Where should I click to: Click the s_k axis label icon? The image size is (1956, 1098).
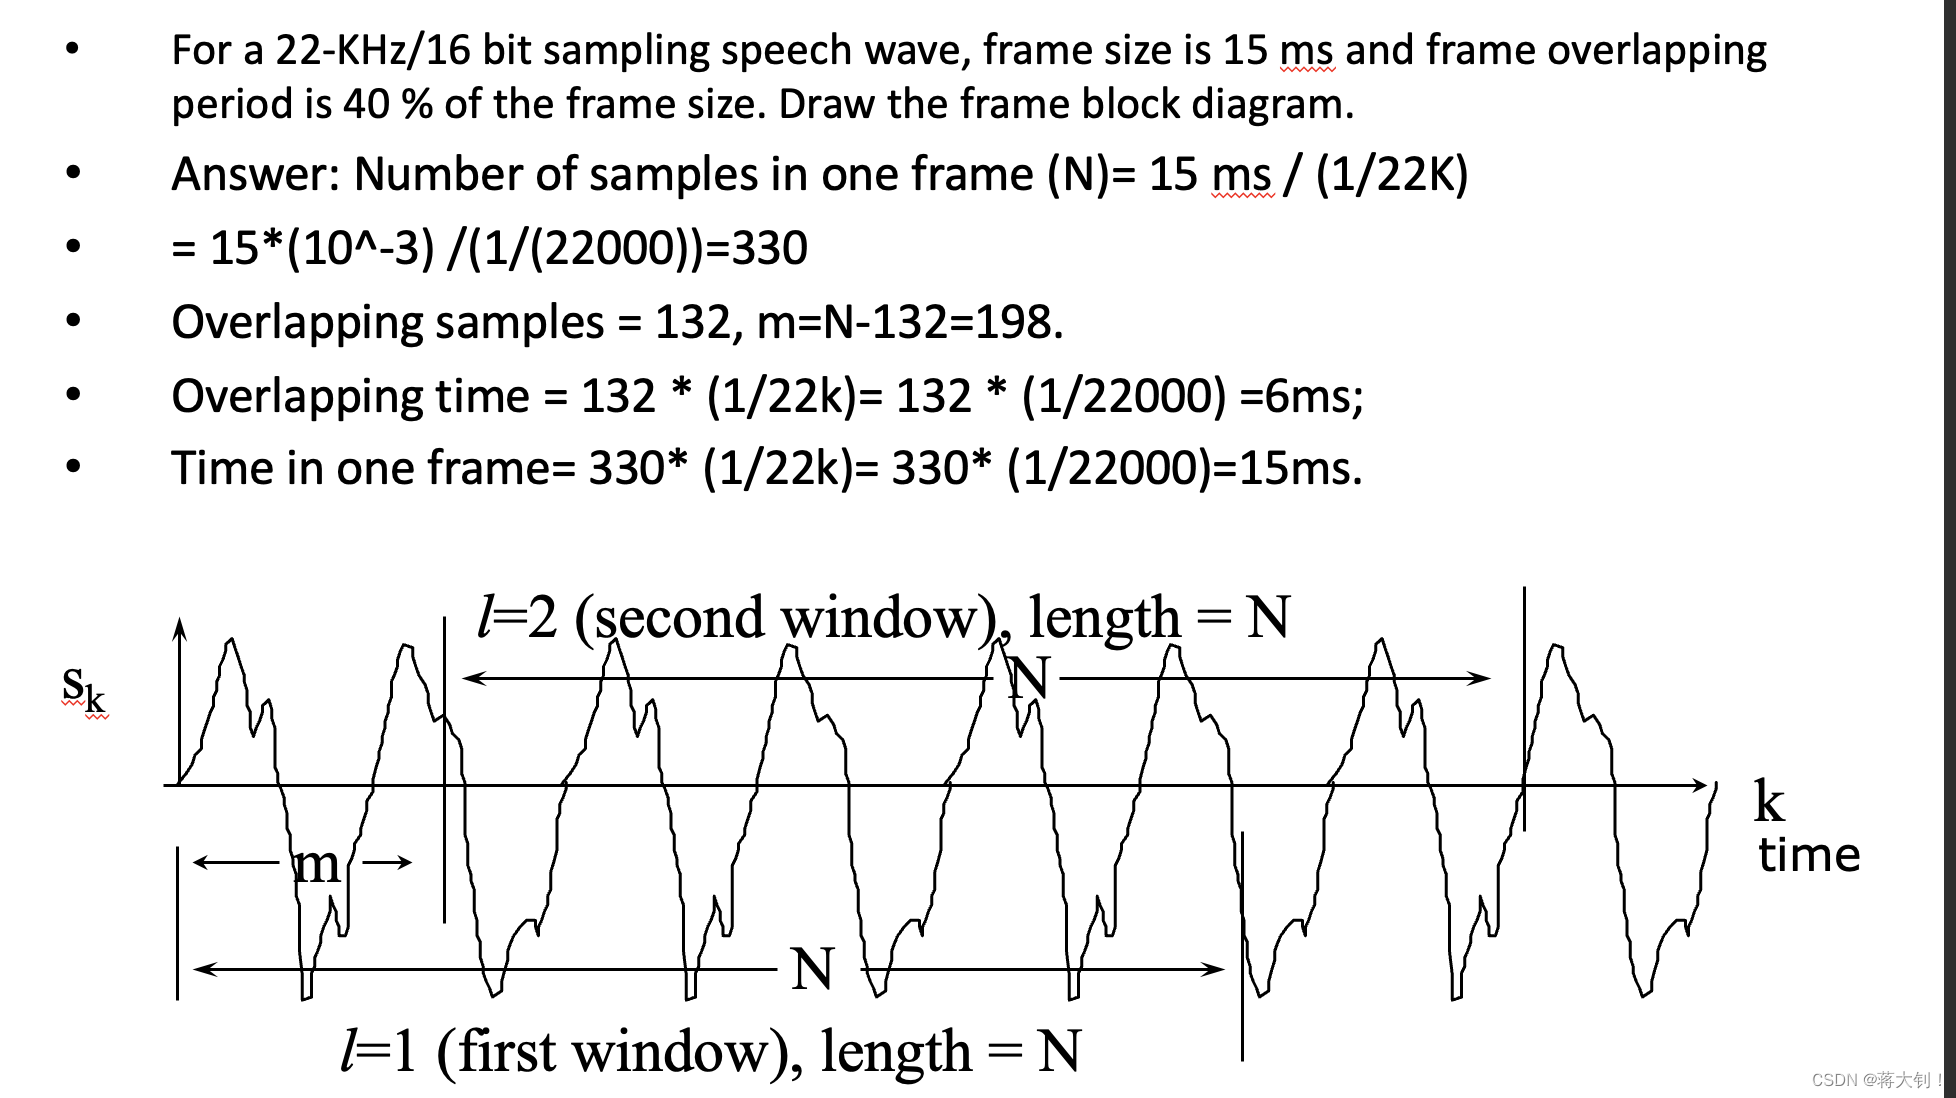click(x=83, y=691)
